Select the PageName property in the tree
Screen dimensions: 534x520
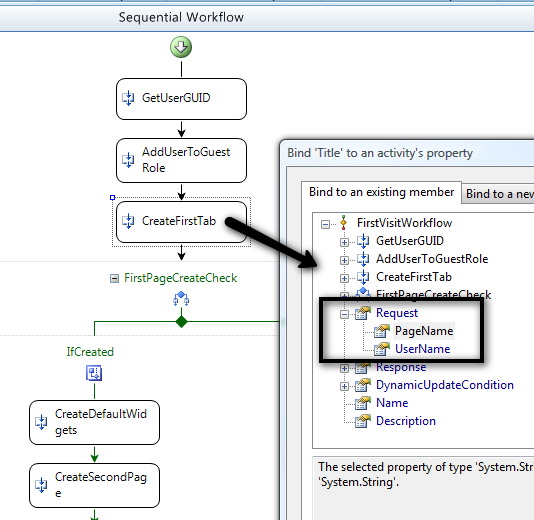424,331
